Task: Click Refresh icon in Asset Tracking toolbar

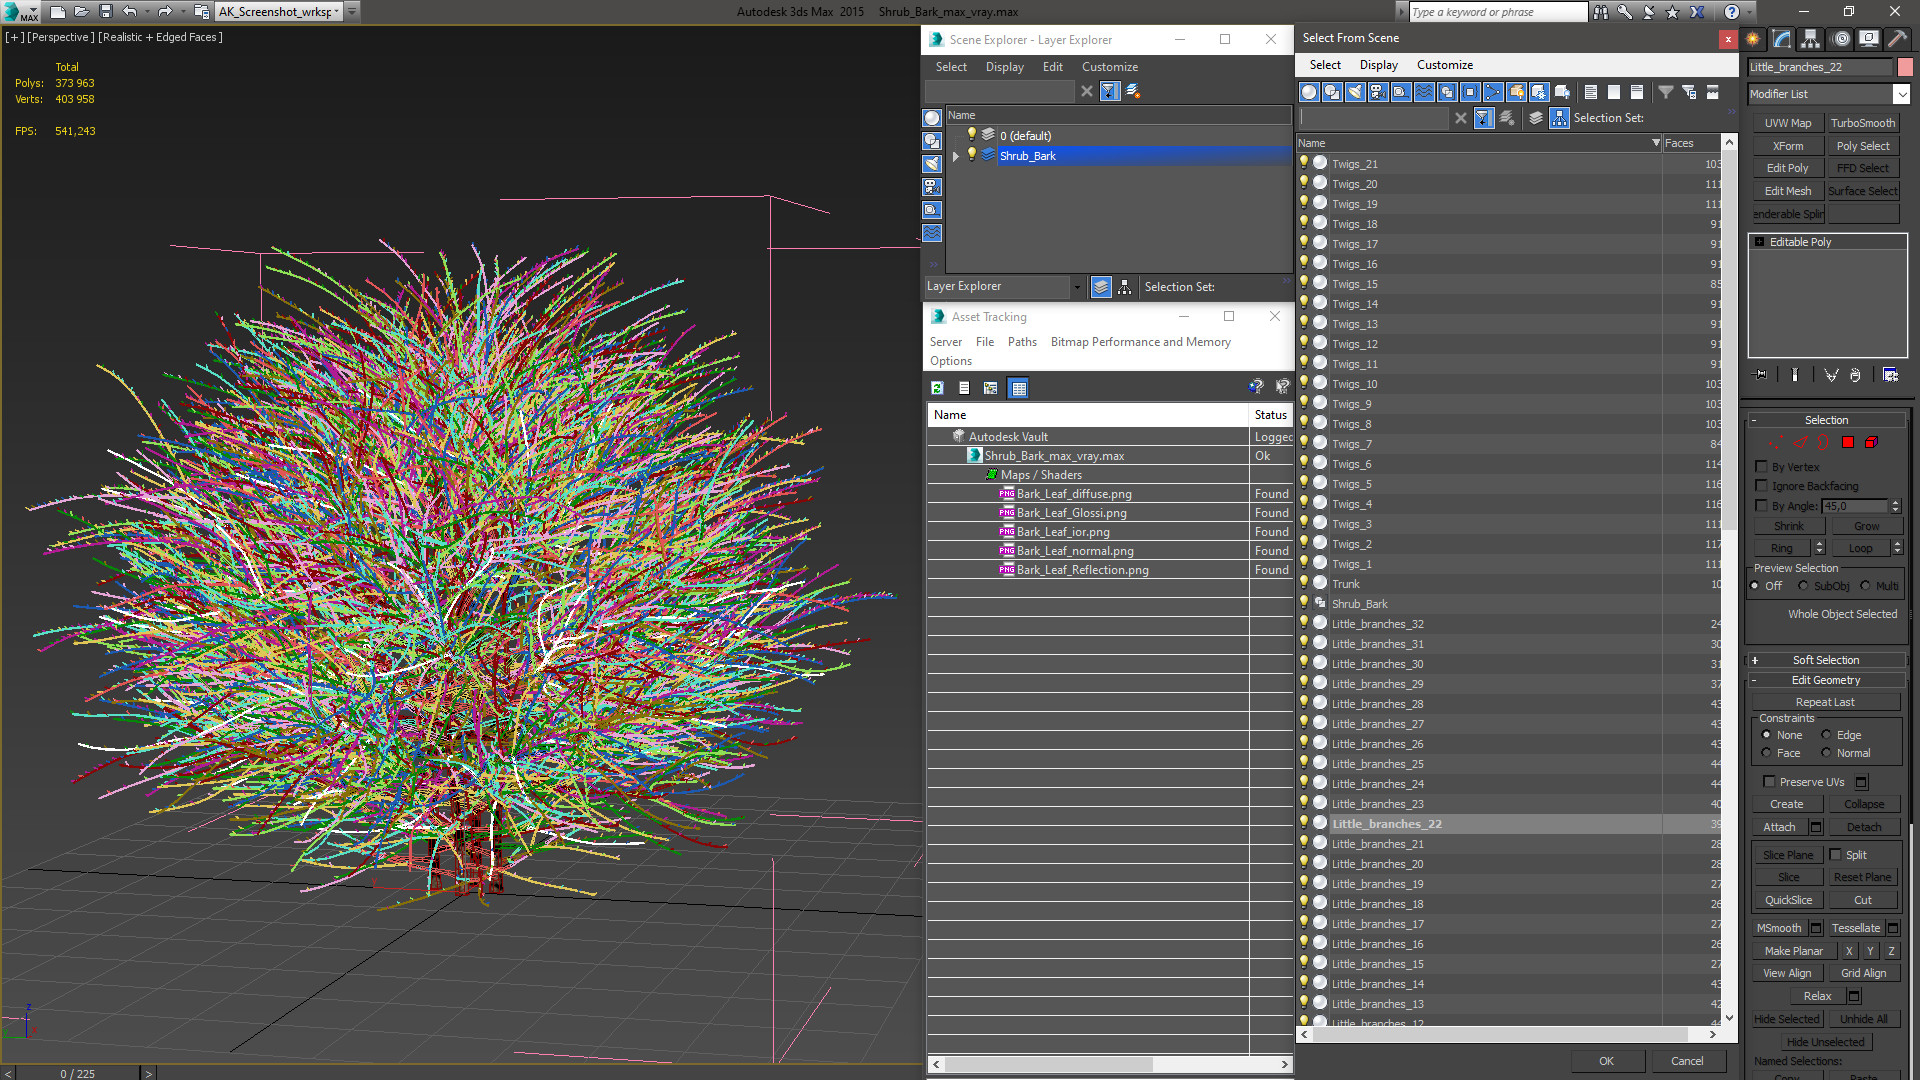Action: 937,388
